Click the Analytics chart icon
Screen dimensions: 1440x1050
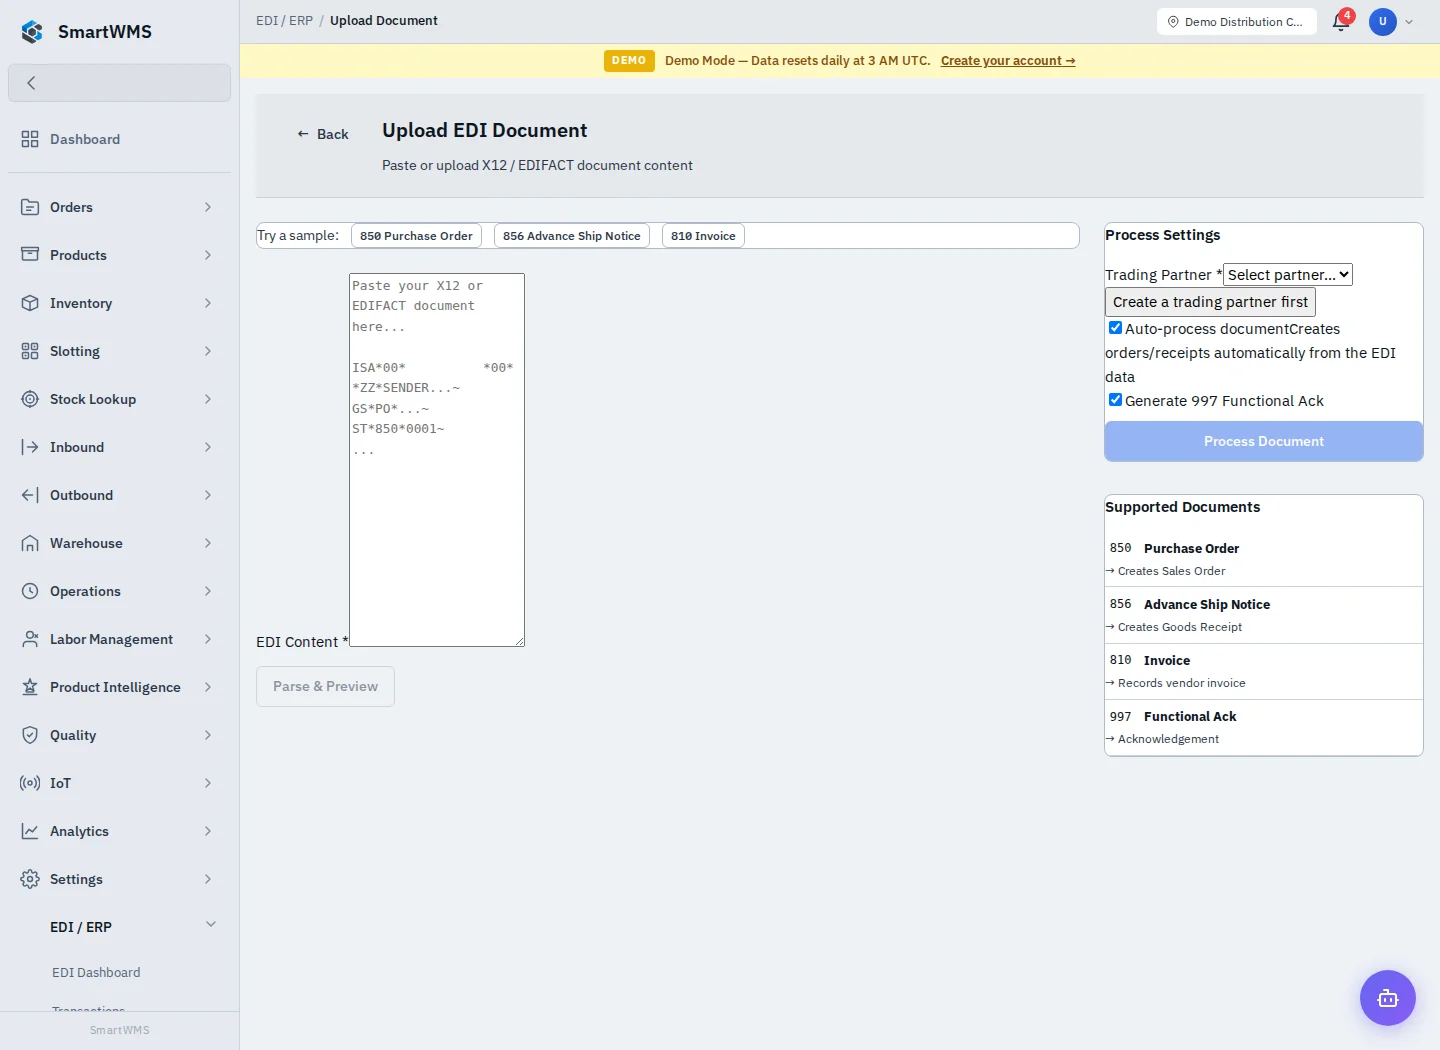point(30,831)
